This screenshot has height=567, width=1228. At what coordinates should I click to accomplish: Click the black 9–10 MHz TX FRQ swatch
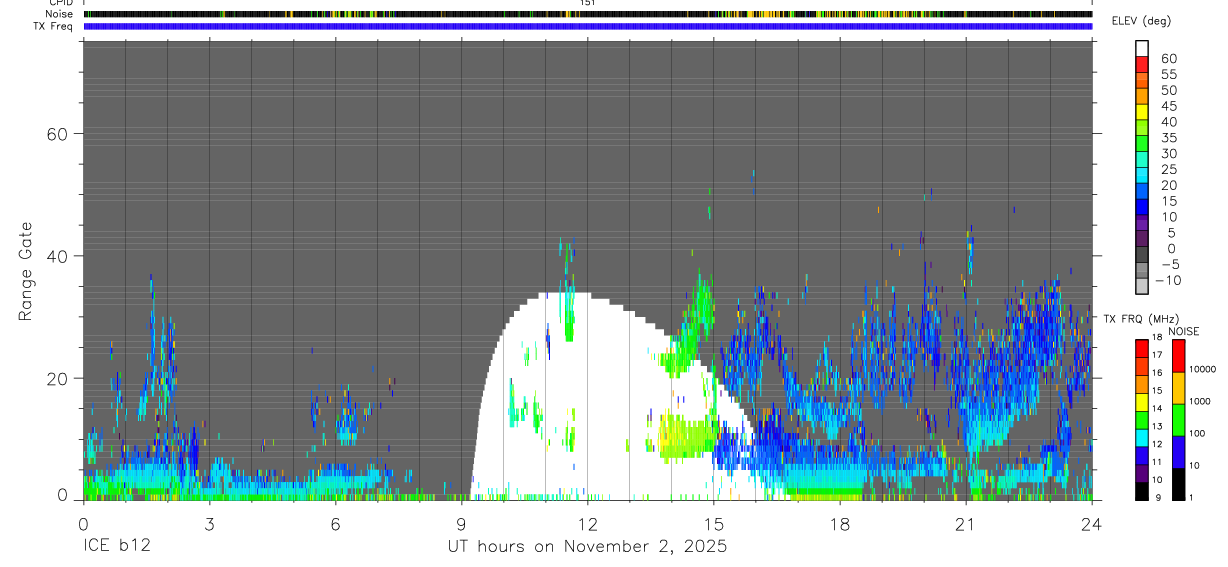click(x=1142, y=491)
